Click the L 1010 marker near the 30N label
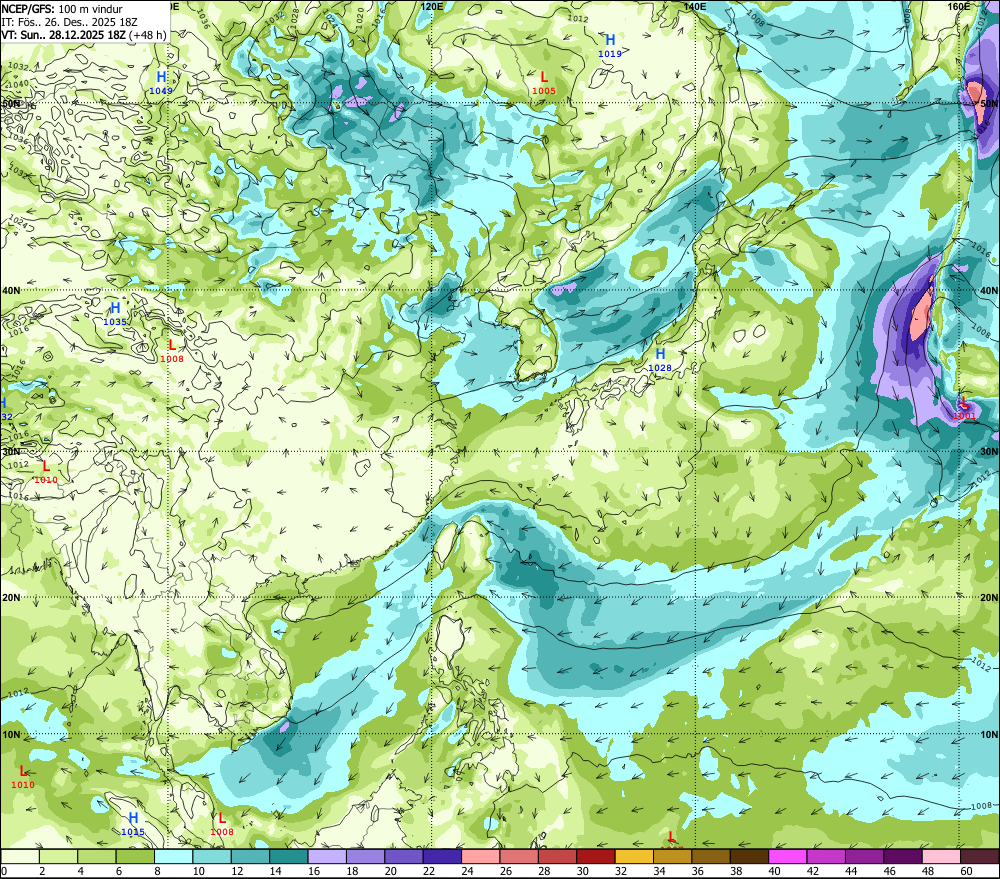1000x879 pixels. pyautogui.click(x=46, y=473)
